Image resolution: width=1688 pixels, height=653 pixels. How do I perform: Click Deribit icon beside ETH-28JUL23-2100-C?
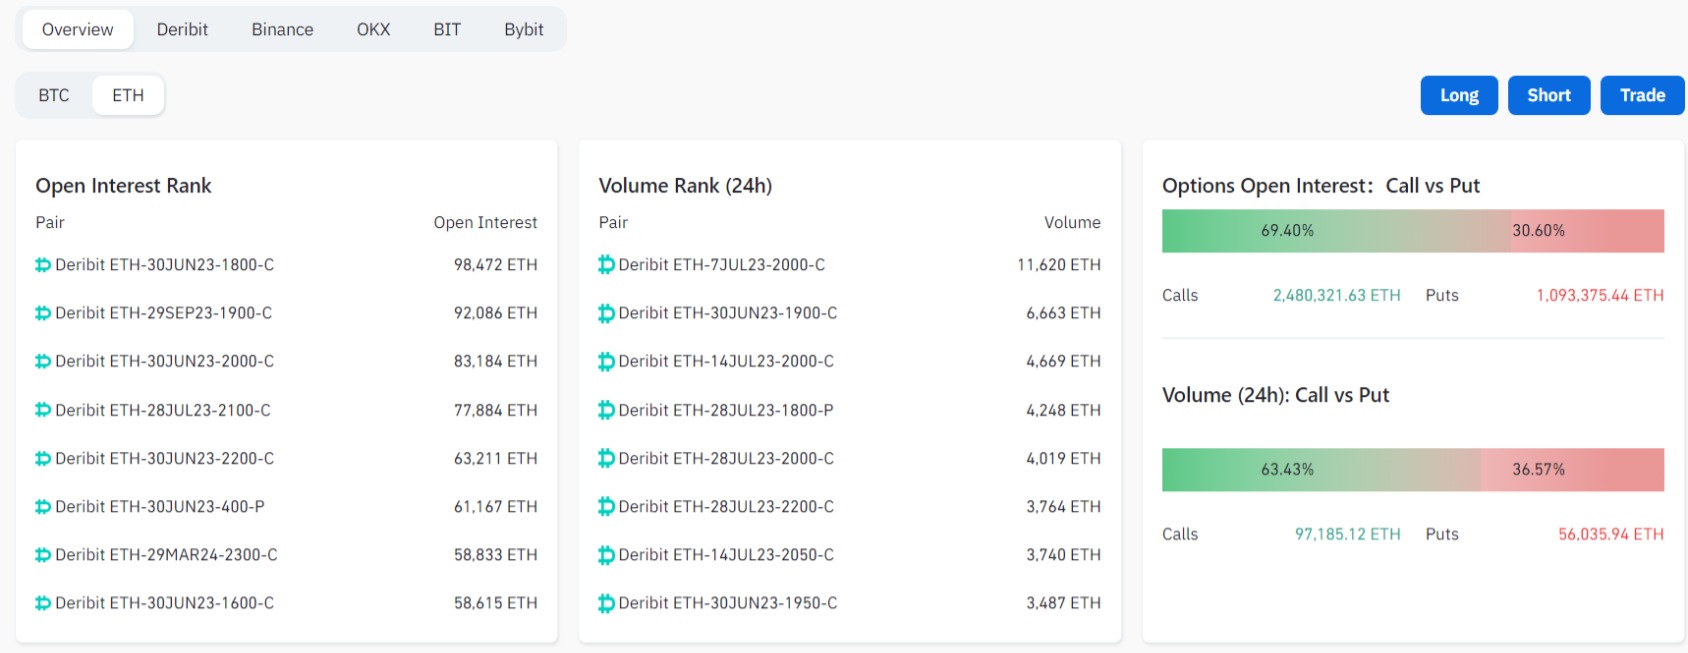(43, 410)
